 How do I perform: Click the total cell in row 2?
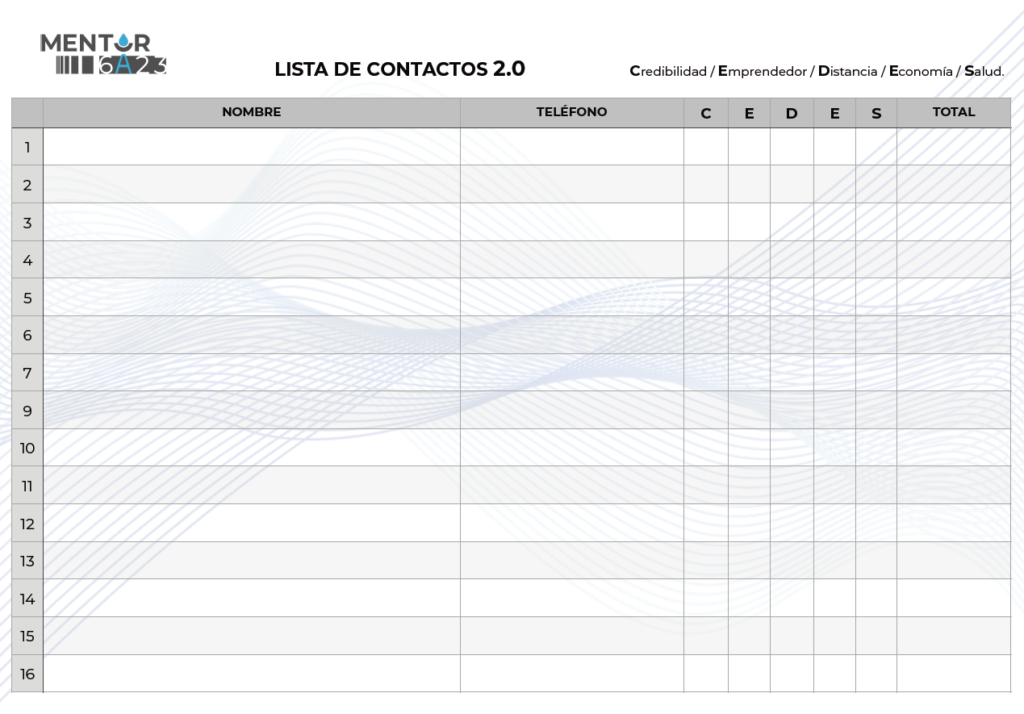(953, 184)
